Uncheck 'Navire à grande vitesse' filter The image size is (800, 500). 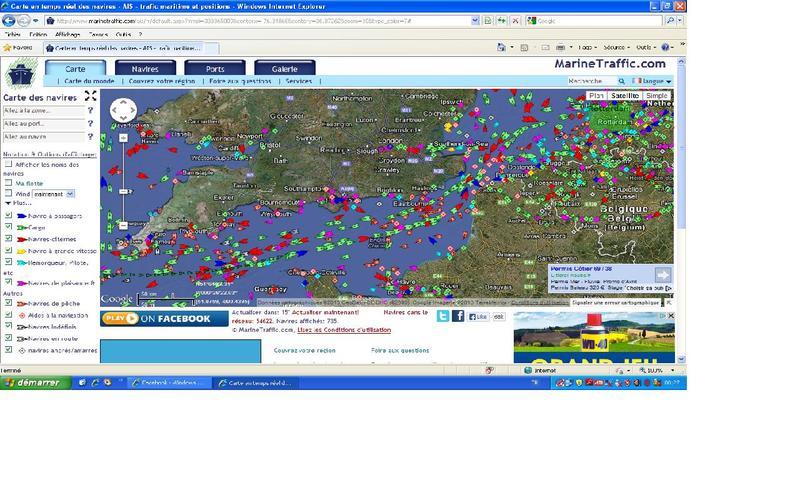(8, 251)
